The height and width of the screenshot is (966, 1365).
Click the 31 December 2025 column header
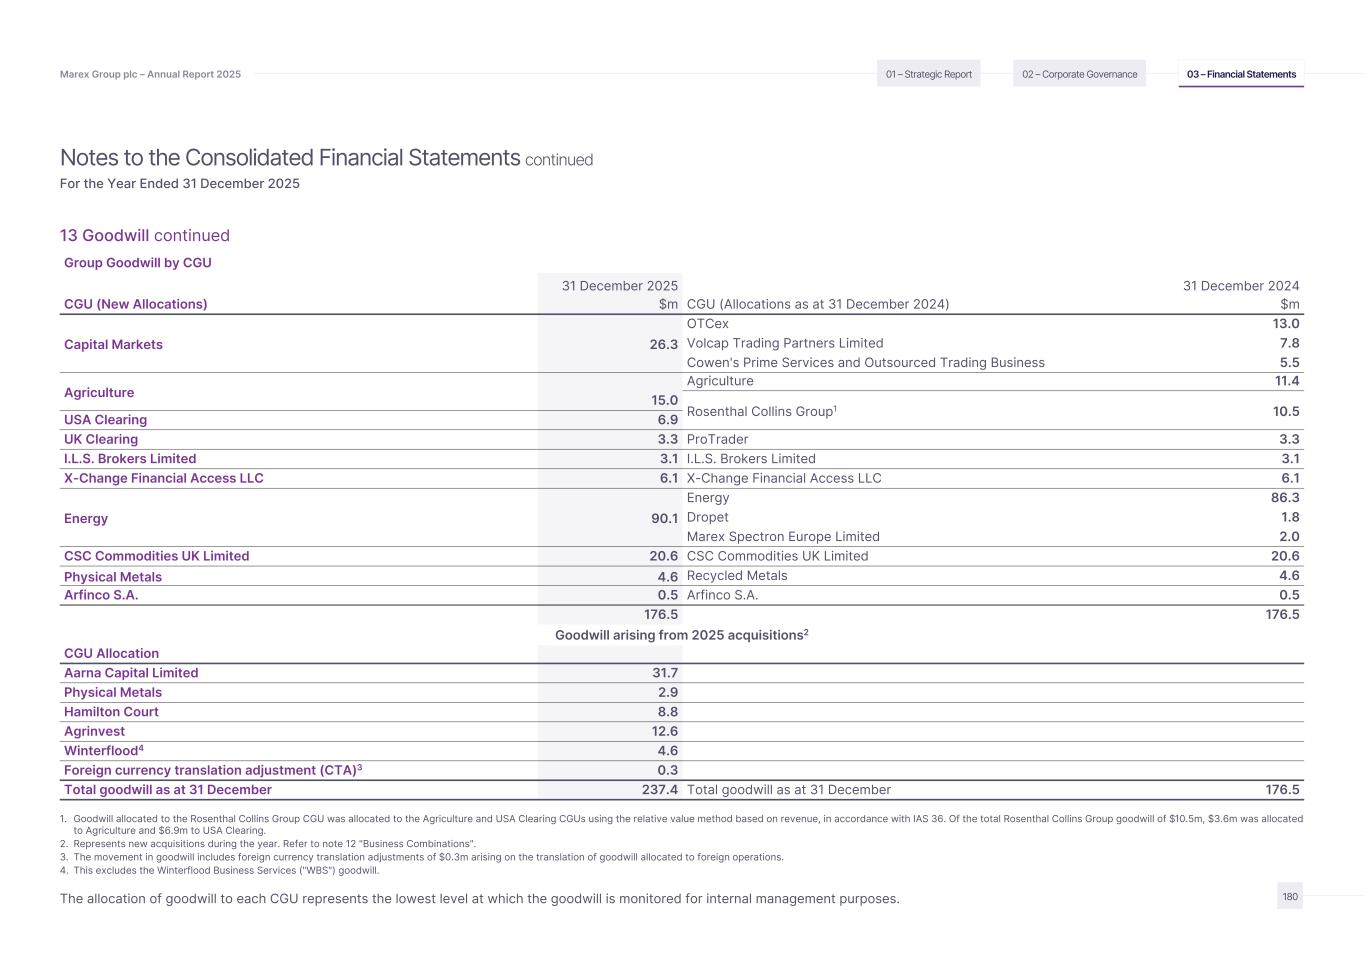(619, 286)
